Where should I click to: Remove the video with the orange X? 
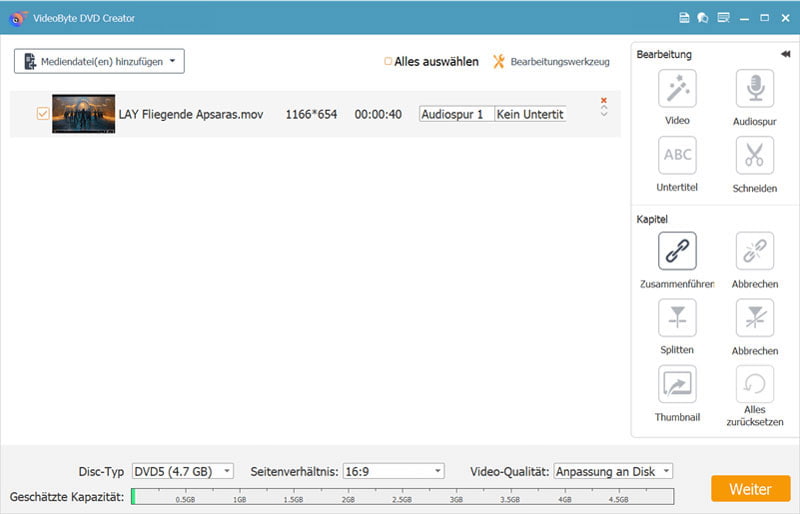click(x=604, y=101)
